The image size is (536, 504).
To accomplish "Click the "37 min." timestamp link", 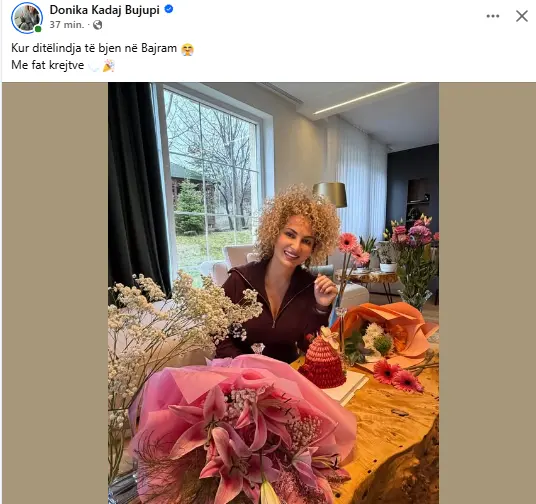I will [x=67, y=25].
